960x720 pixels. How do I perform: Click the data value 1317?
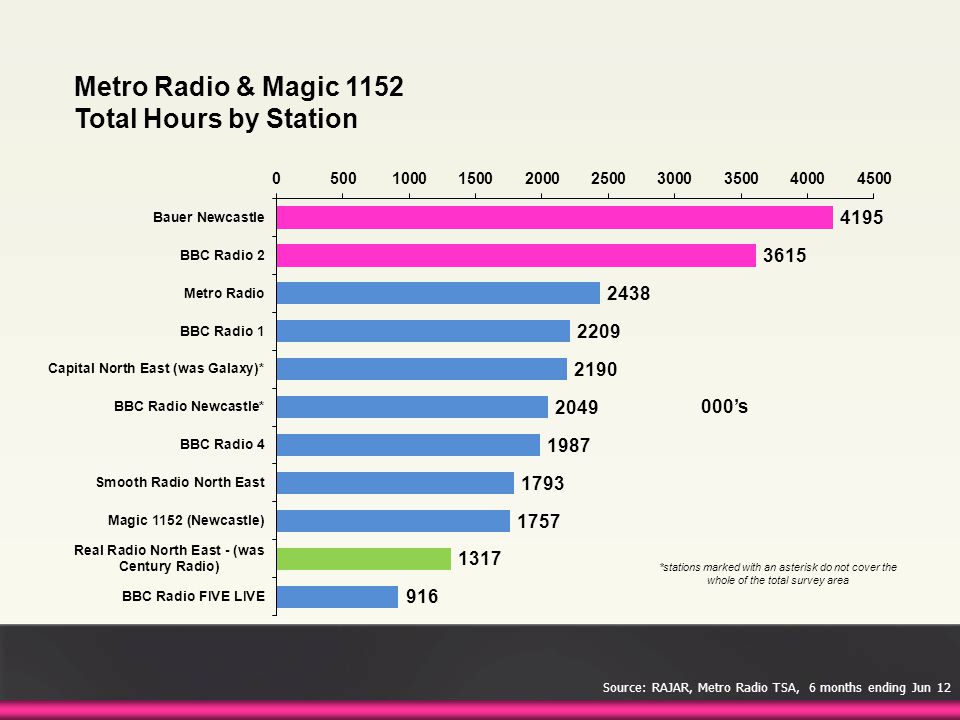479,558
